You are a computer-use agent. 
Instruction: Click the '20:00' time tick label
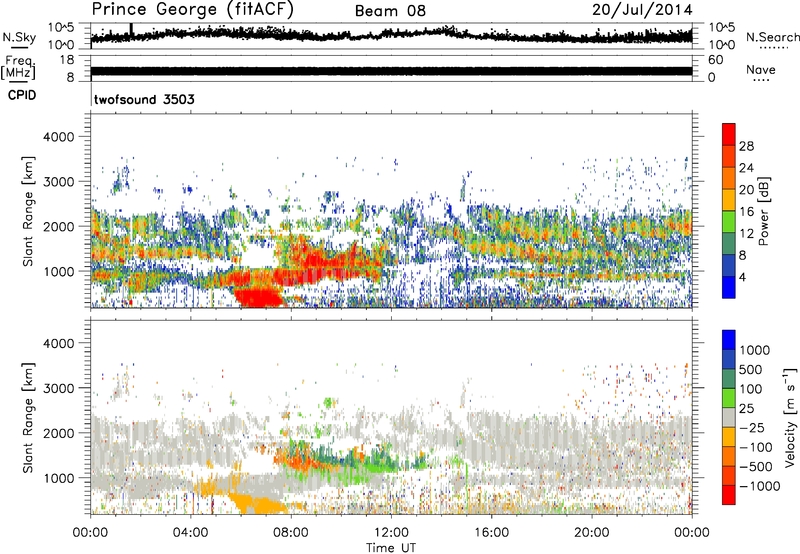point(592,533)
